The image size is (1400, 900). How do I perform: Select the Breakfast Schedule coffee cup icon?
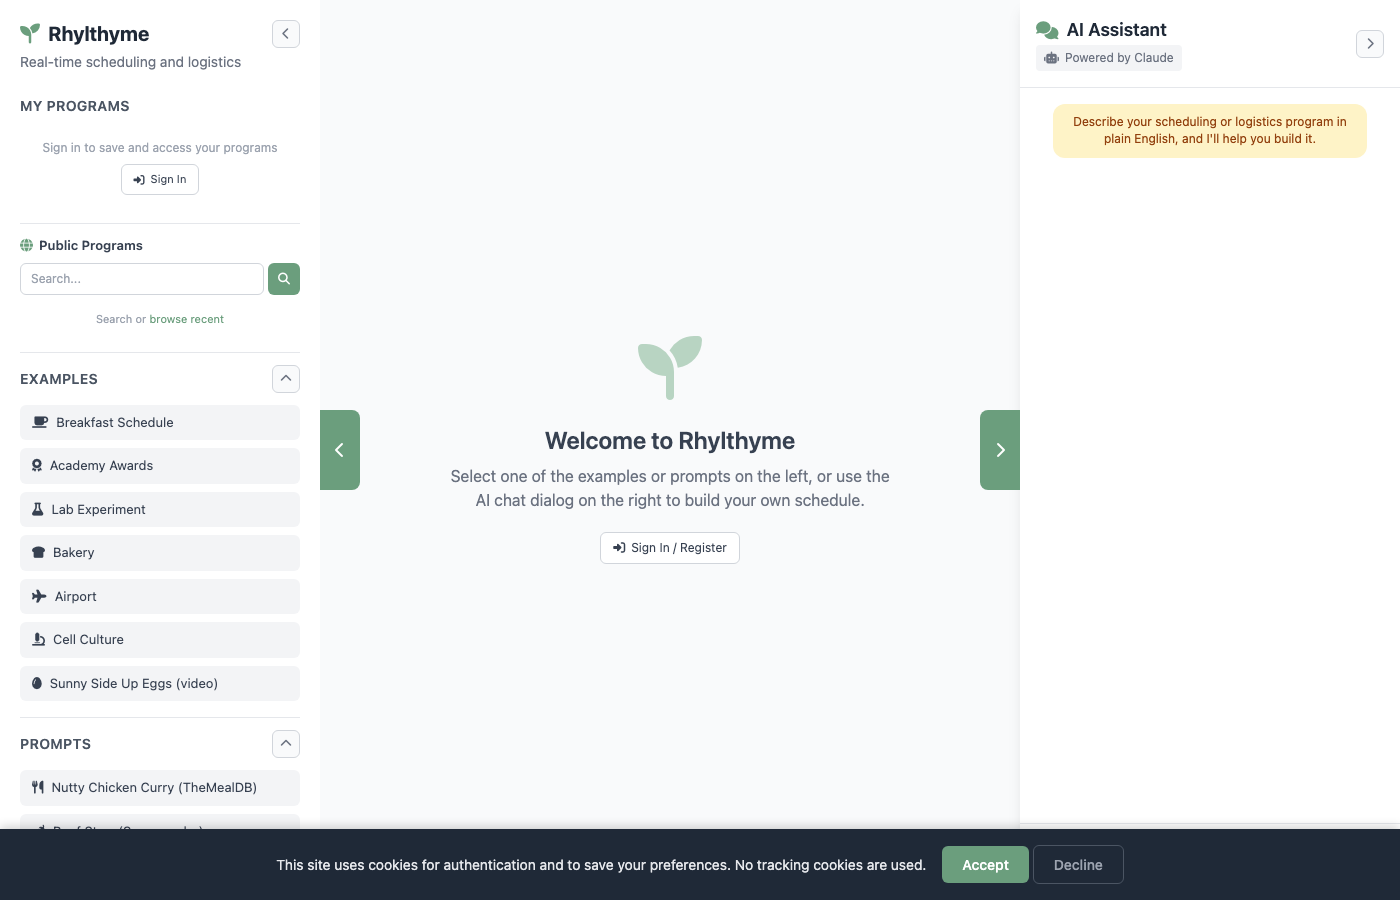39,422
